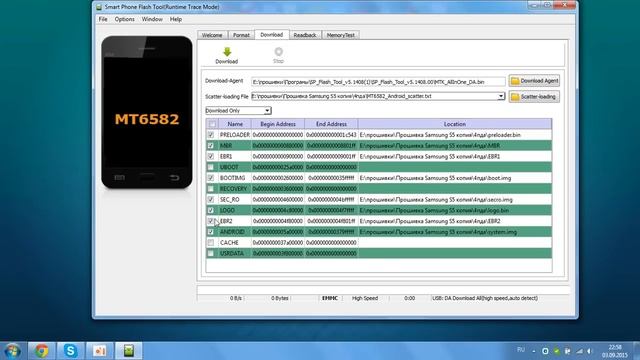Image resolution: width=640 pixels, height=360 pixels.
Task: Open the orange taskbar application icon
Action: 100,351
